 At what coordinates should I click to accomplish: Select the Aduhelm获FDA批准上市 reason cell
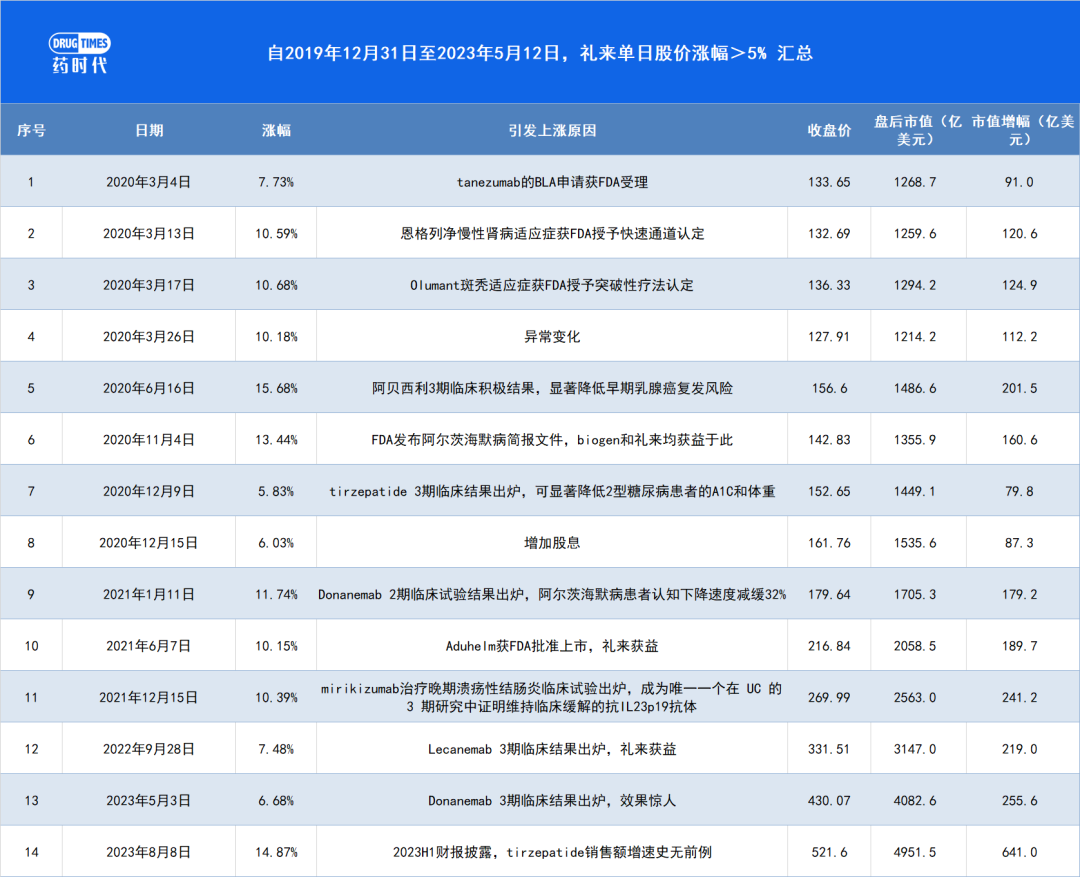point(552,646)
